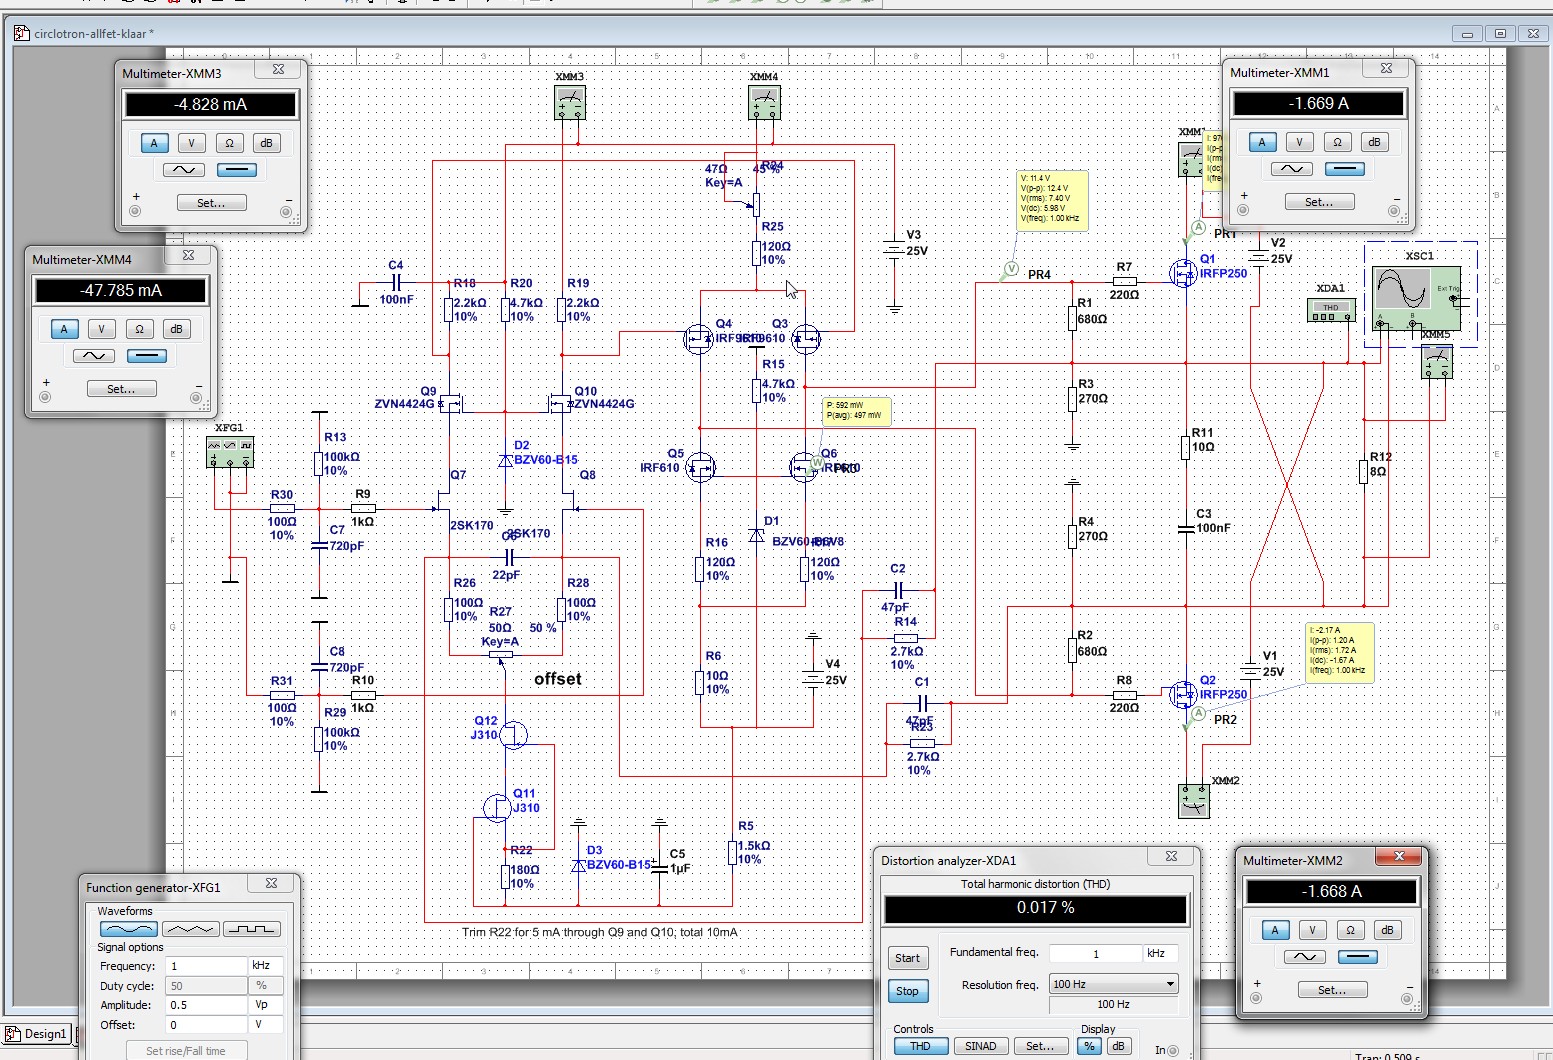Screen dimensions: 1553x1060
Task: Select the C5 1µF capacitor symbol
Action: point(659,867)
